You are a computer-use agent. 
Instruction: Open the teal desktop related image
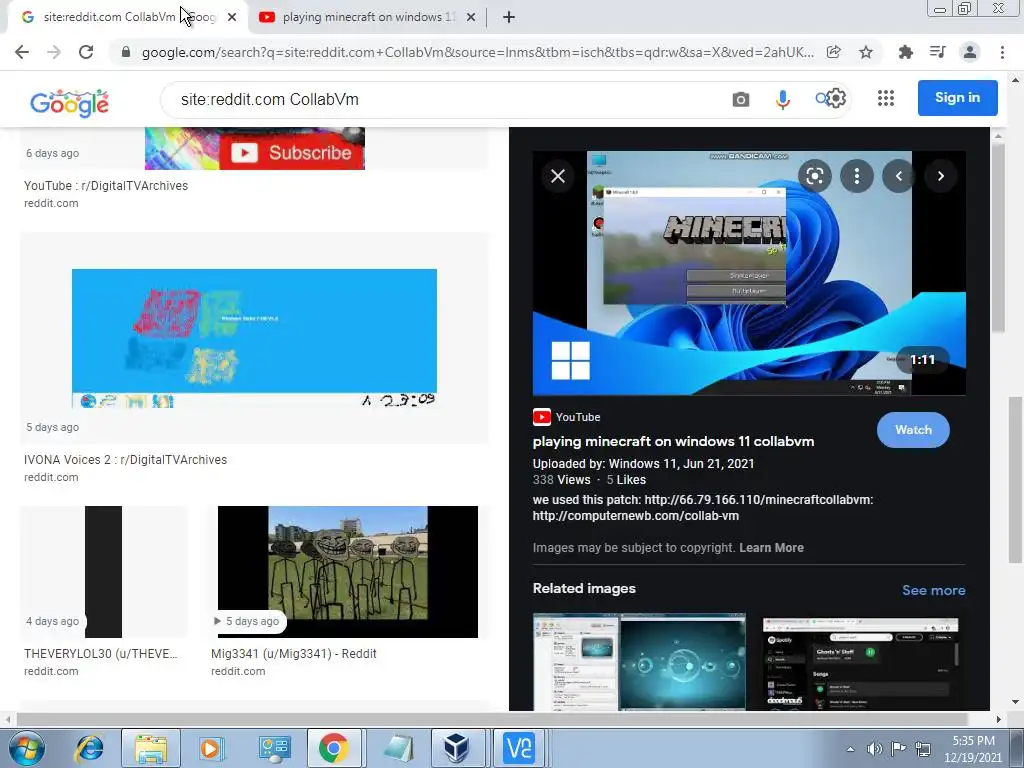click(639, 662)
